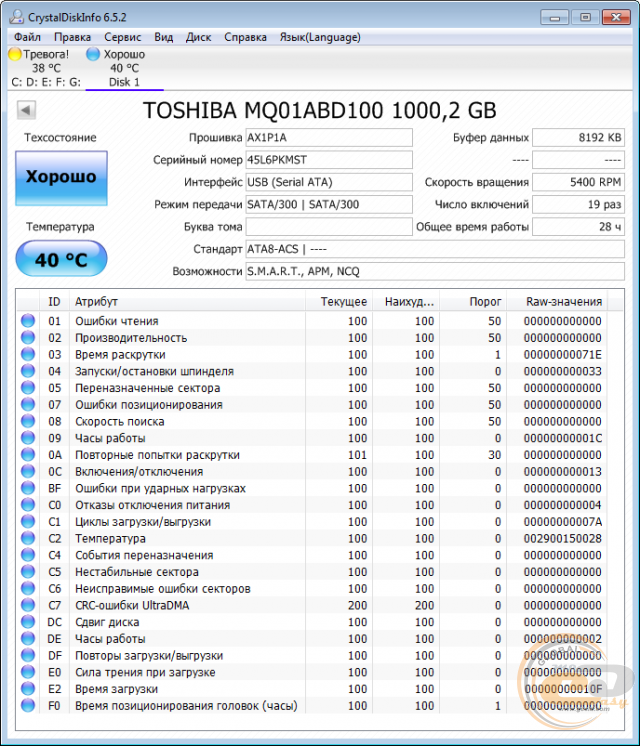Open the Файл menu

27,37
